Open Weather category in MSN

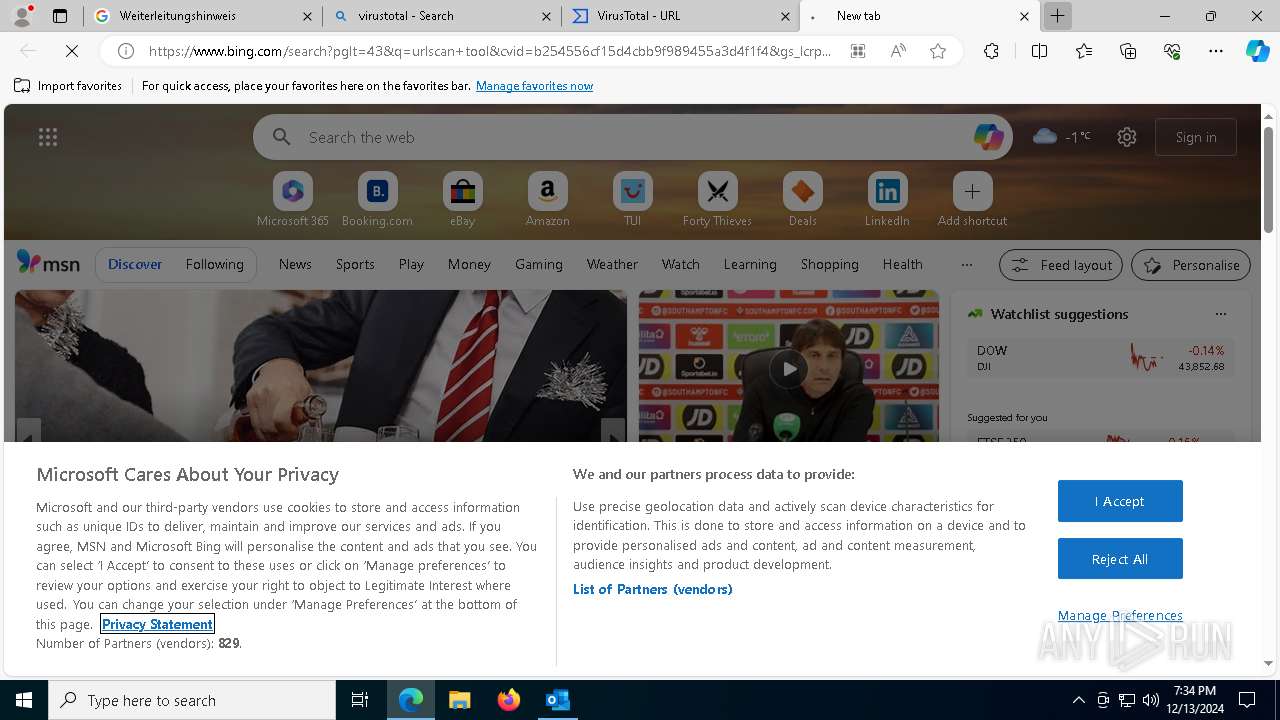pos(612,264)
